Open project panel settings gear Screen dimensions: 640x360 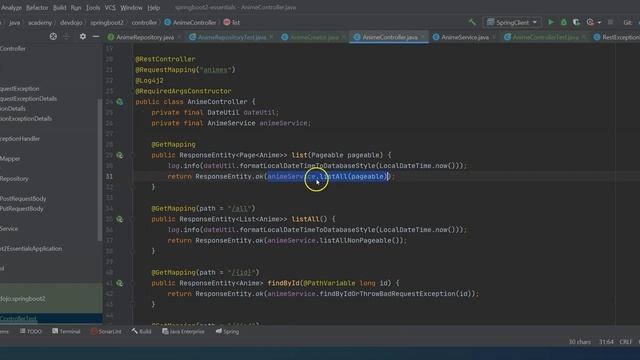[x=82, y=36]
